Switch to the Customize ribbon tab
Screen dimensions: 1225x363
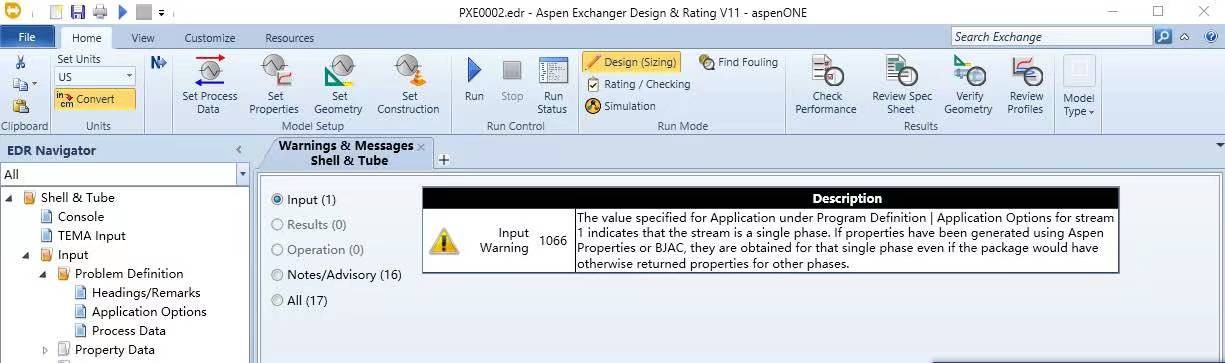210,38
